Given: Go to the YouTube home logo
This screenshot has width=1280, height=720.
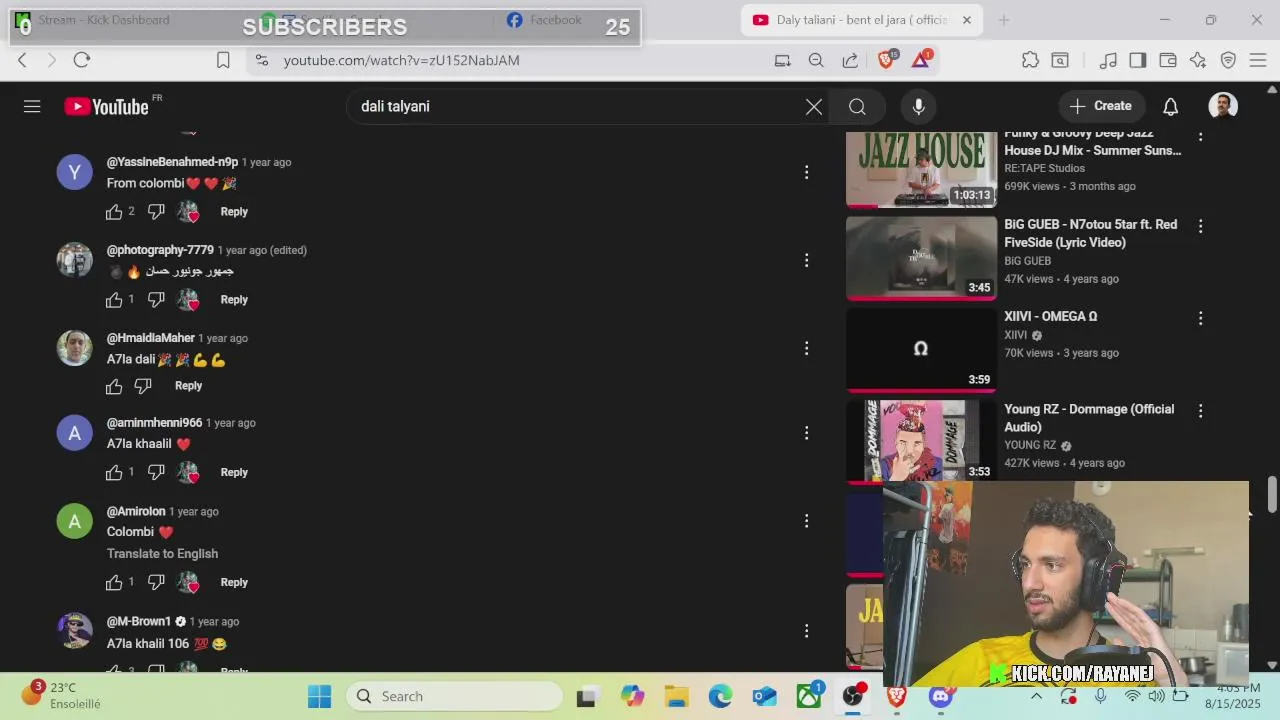Looking at the screenshot, I should [x=106, y=106].
